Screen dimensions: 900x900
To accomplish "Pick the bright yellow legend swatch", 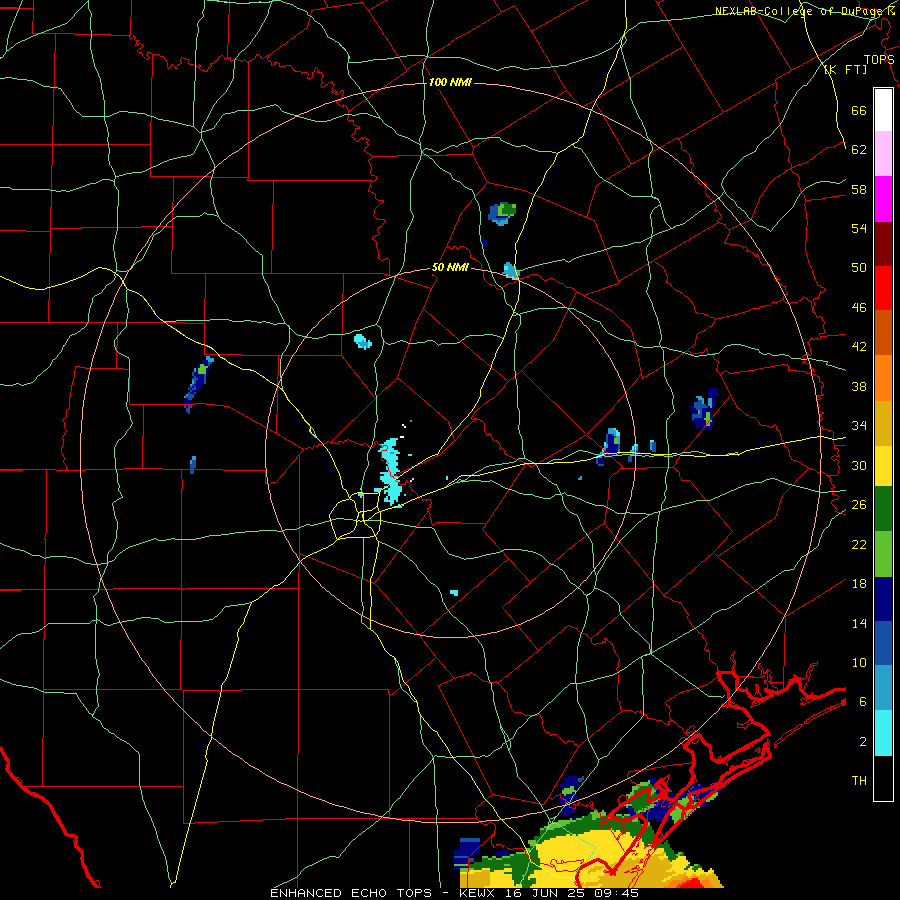I will pyautogui.click(x=883, y=465).
